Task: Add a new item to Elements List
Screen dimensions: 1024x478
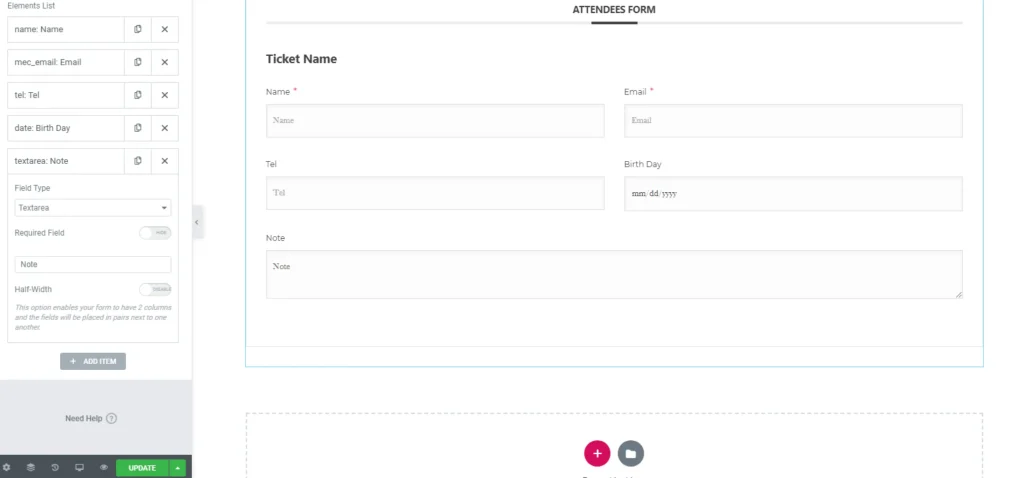Action: pyautogui.click(x=93, y=361)
